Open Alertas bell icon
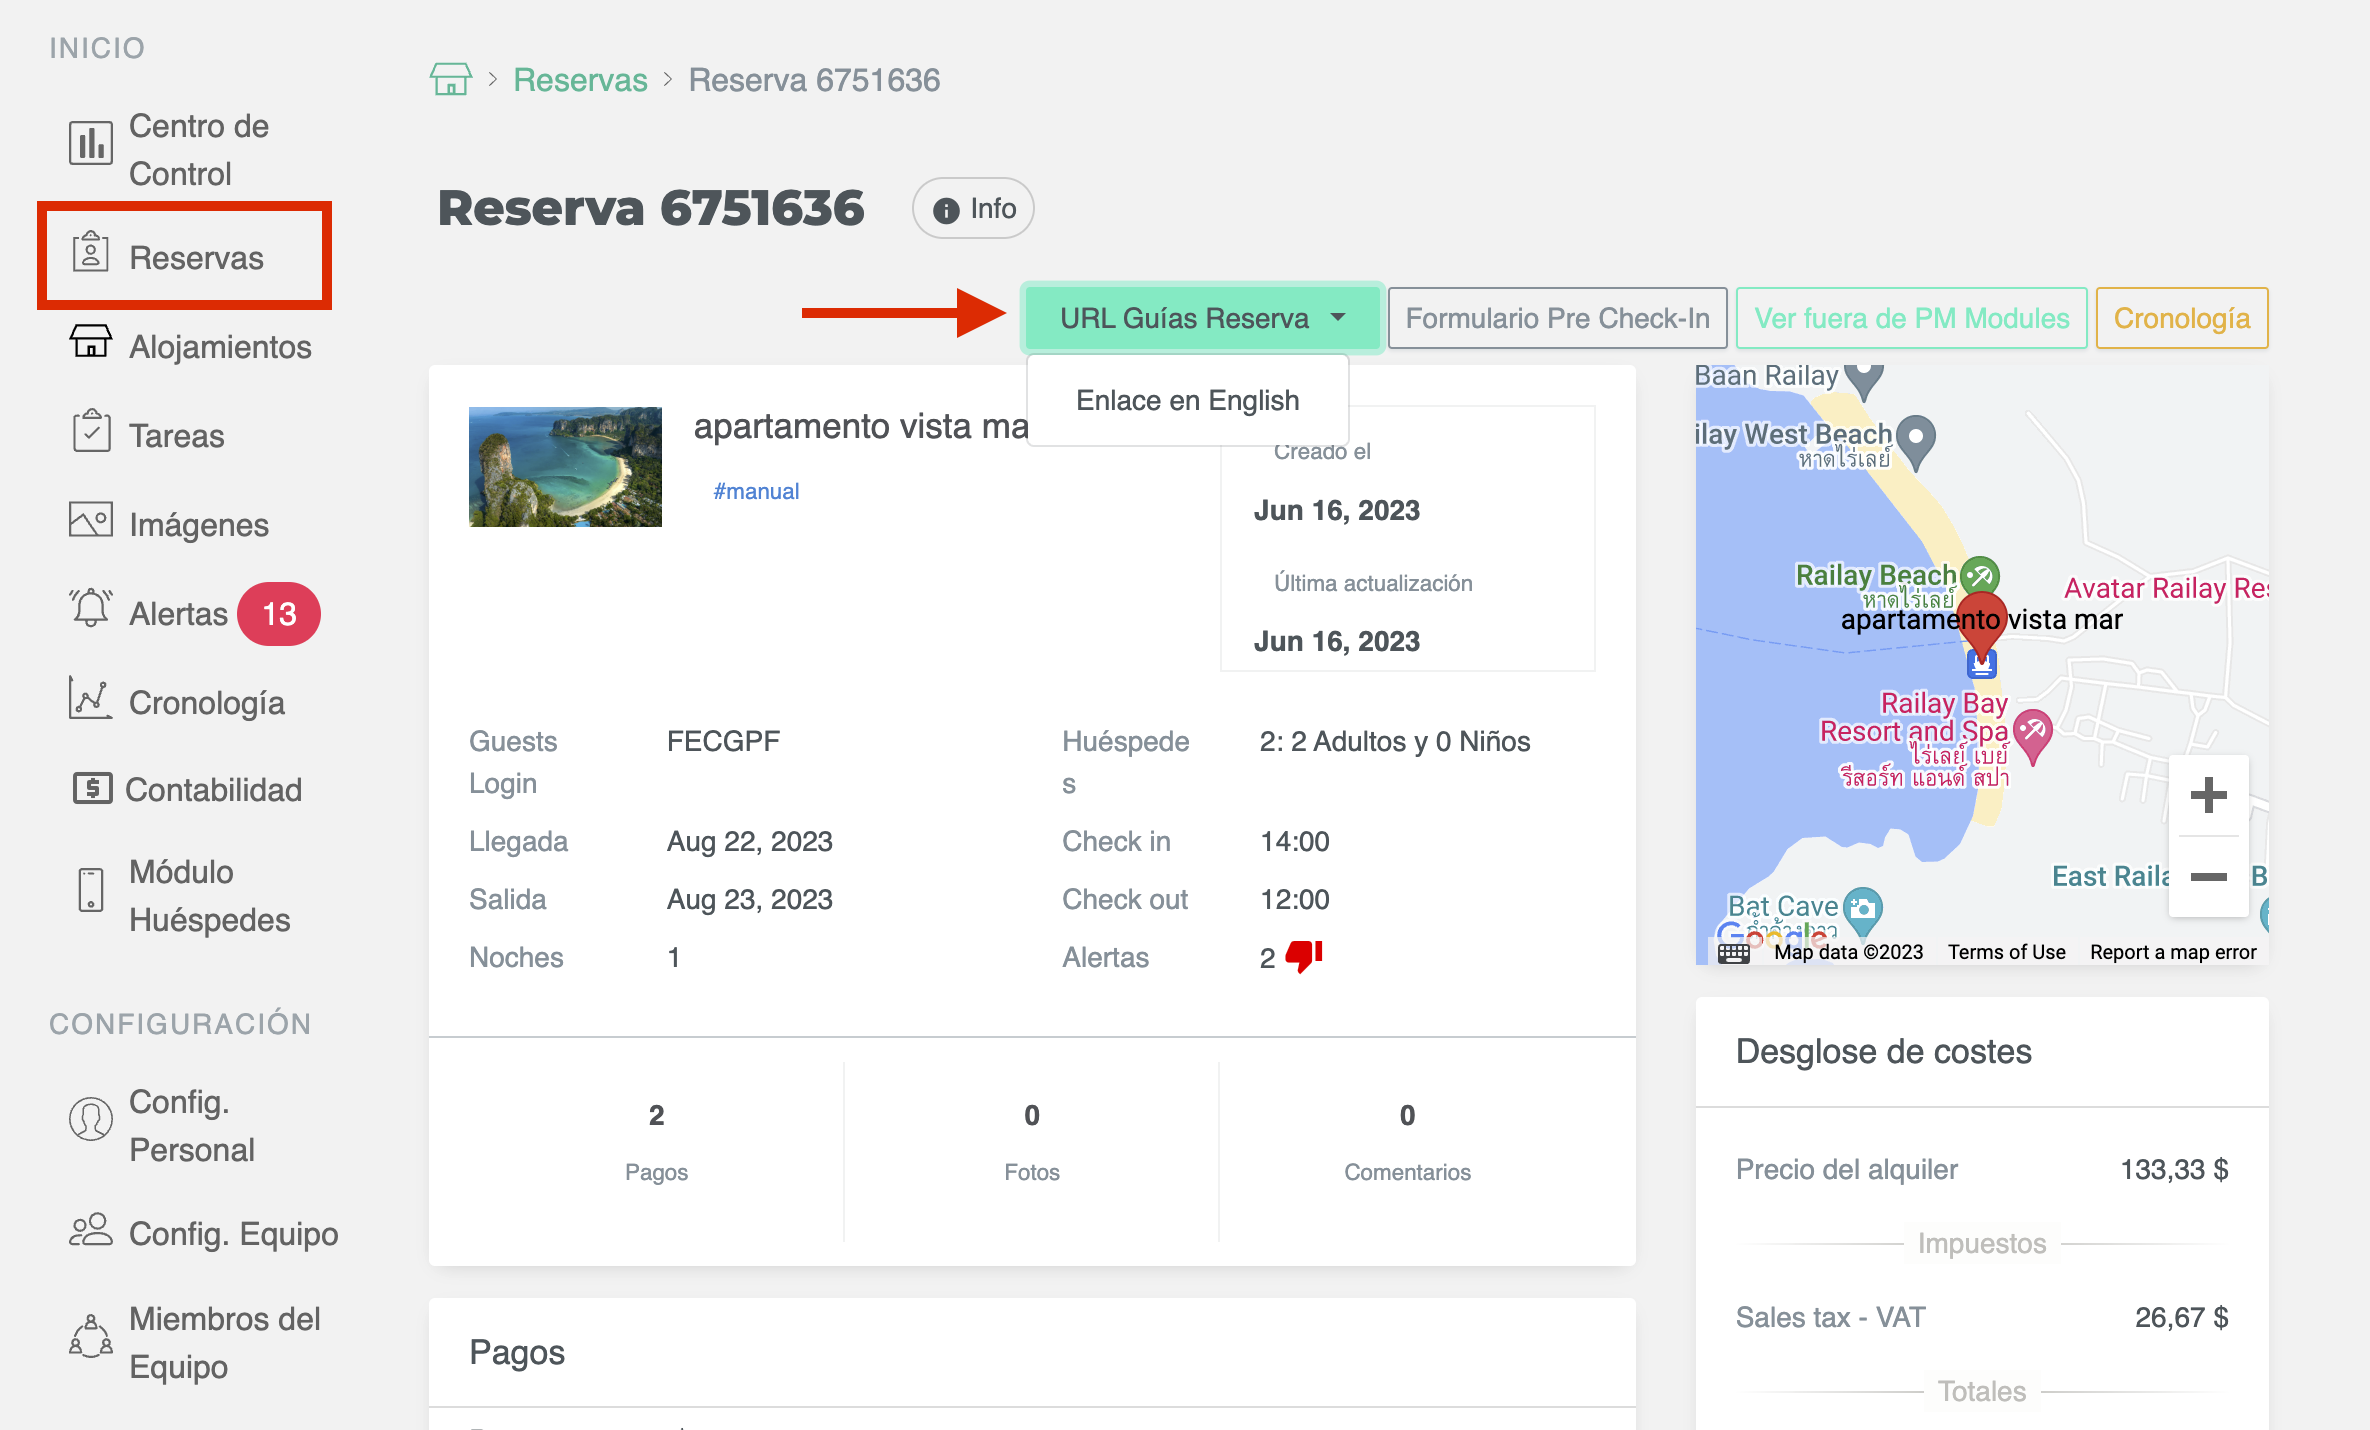Image resolution: width=2370 pixels, height=1430 pixels. tap(90, 608)
